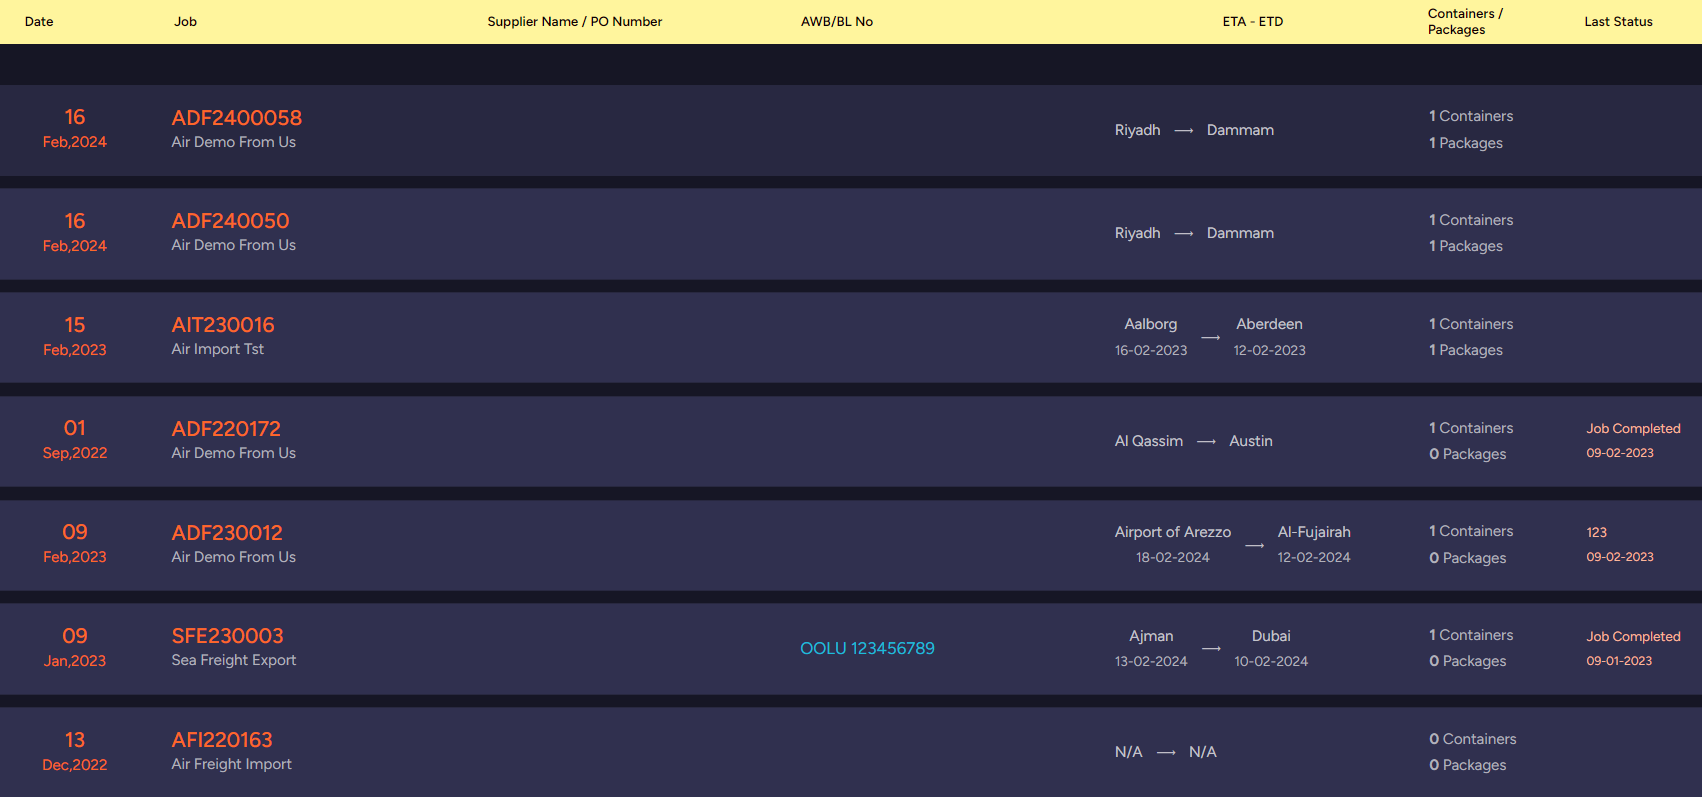Image resolution: width=1702 pixels, height=797 pixels.
Task: Click AWB number OOLU 123456789
Action: pos(867,648)
